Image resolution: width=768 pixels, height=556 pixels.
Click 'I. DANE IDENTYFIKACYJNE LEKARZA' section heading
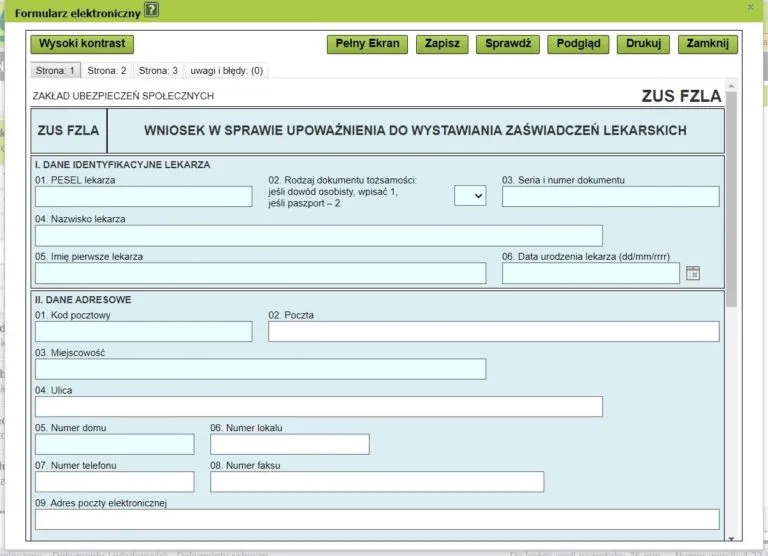pyautogui.click(x=122, y=165)
